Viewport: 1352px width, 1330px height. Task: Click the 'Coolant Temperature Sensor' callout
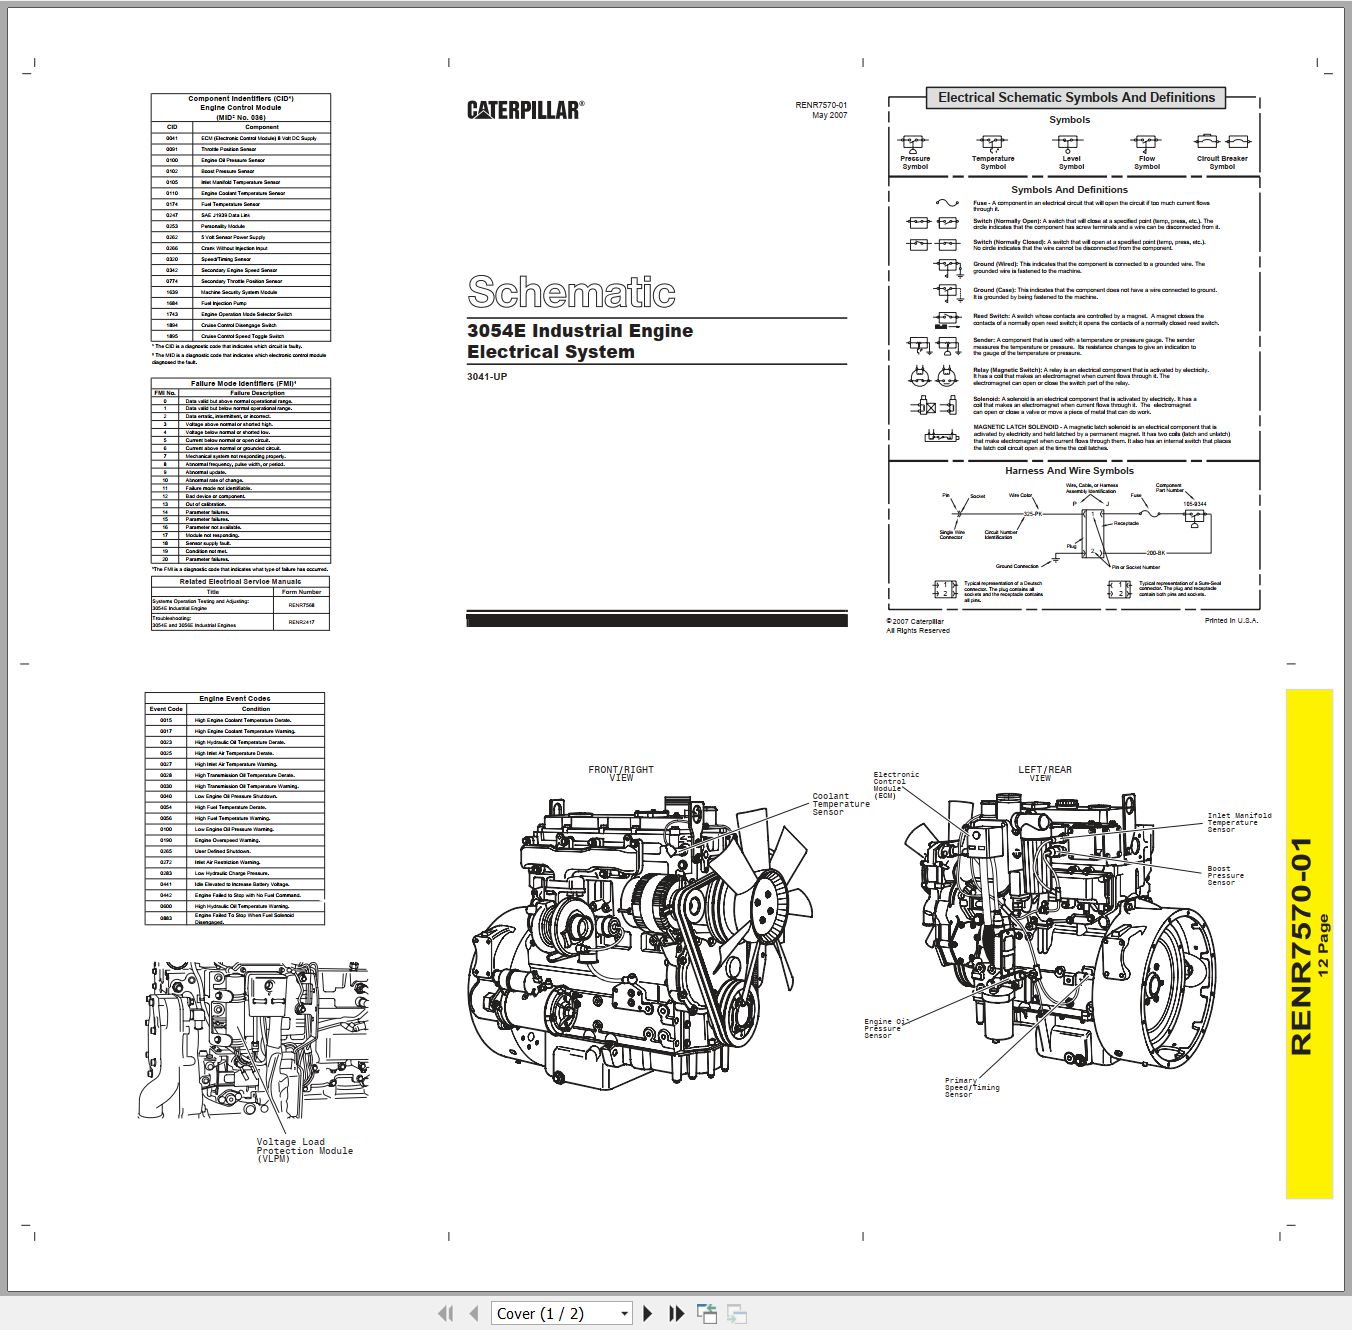tap(841, 804)
